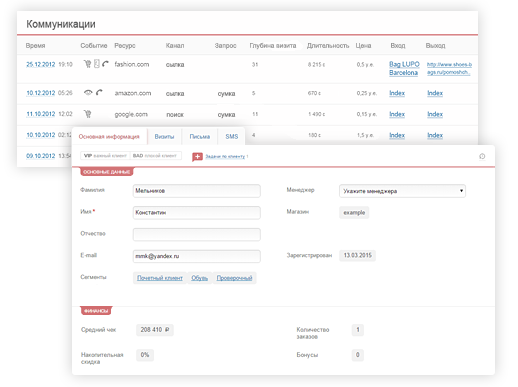Screen dimensions: 518x387
Task: Open the SMS tab
Action: [x=232, y=136]
